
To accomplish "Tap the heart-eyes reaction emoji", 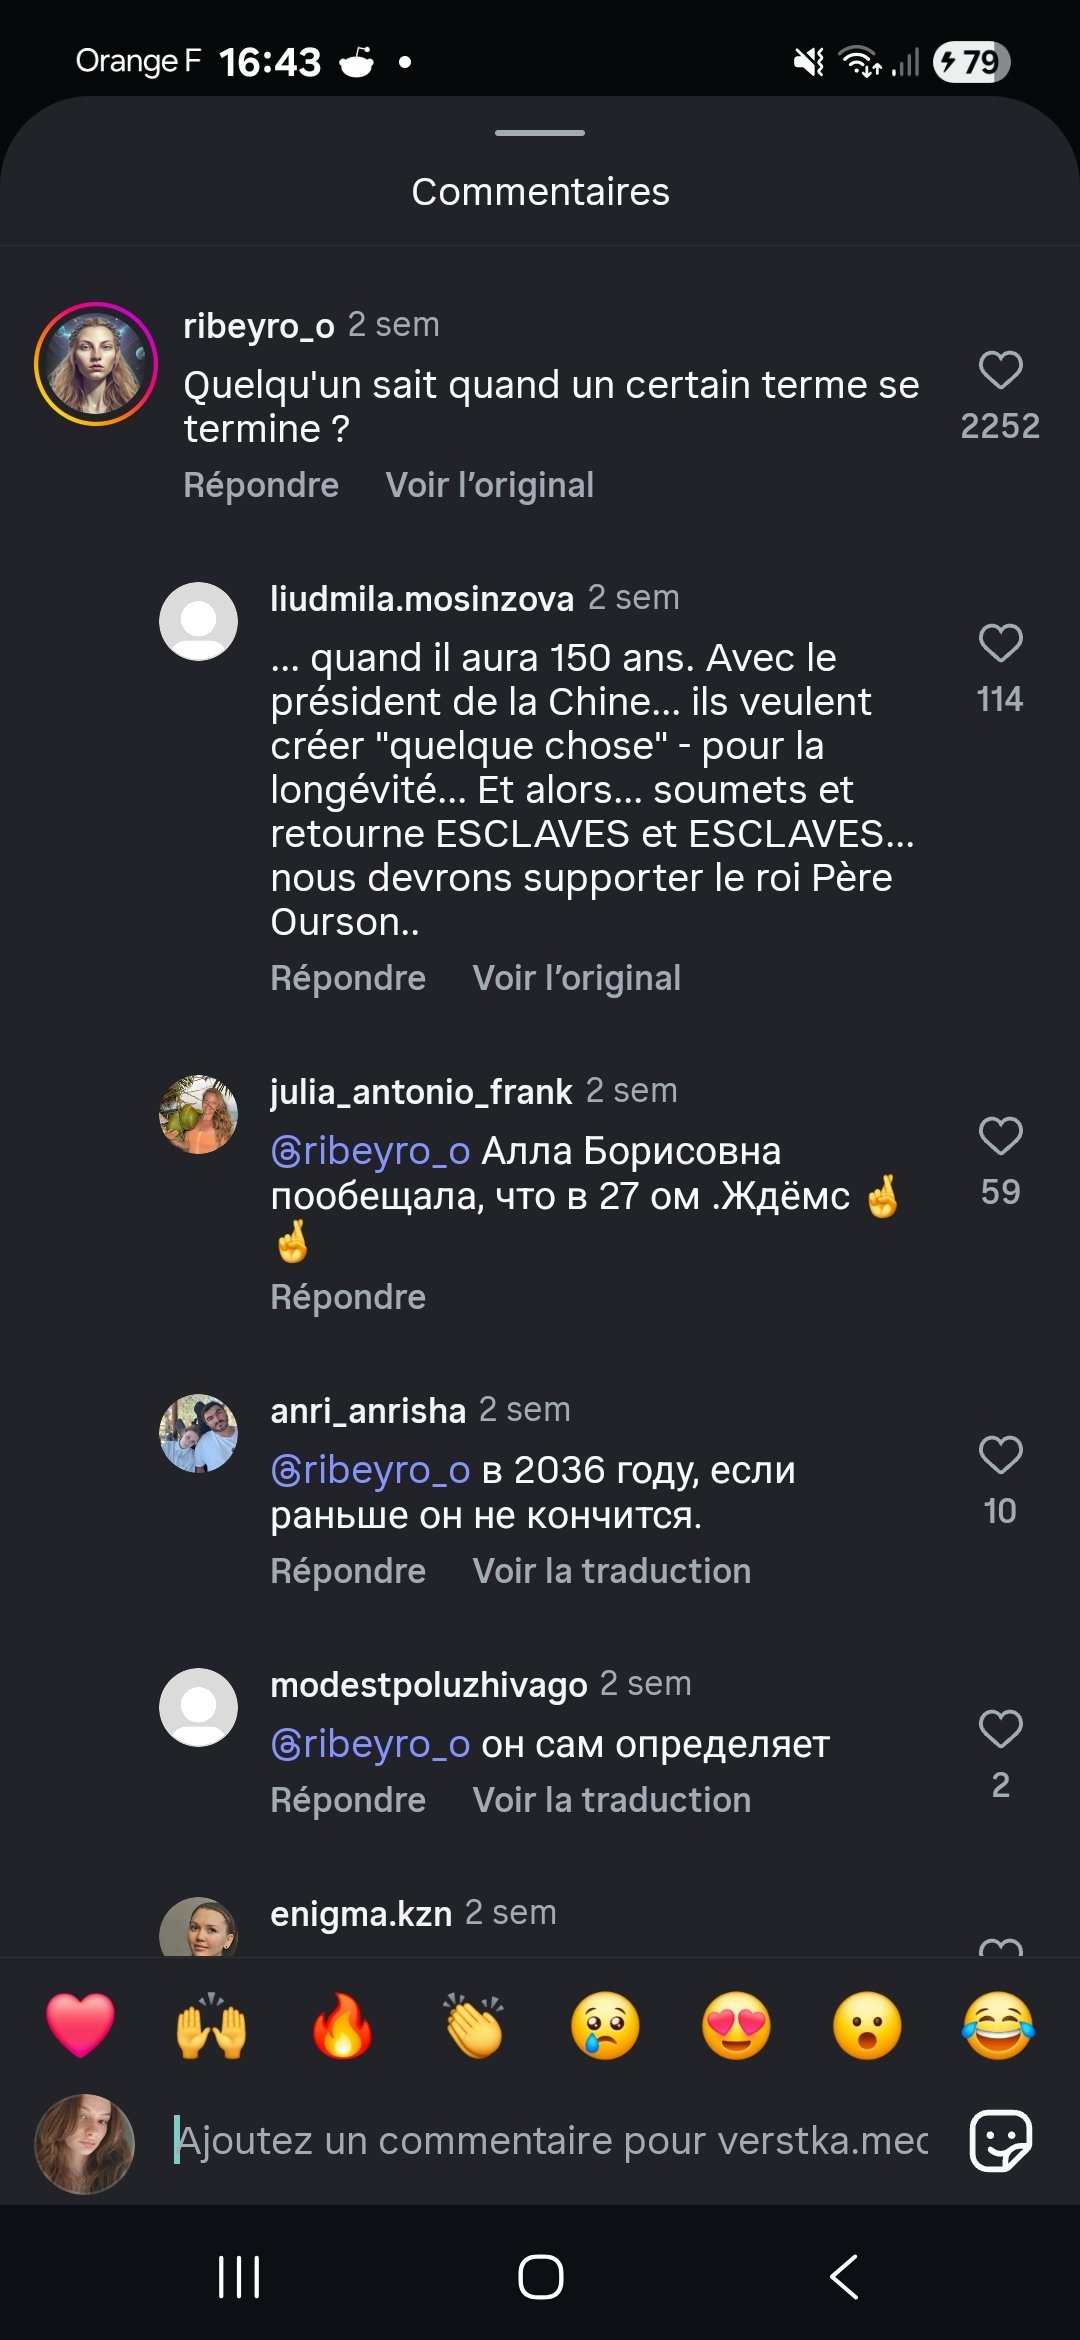I will [736, 2026].
